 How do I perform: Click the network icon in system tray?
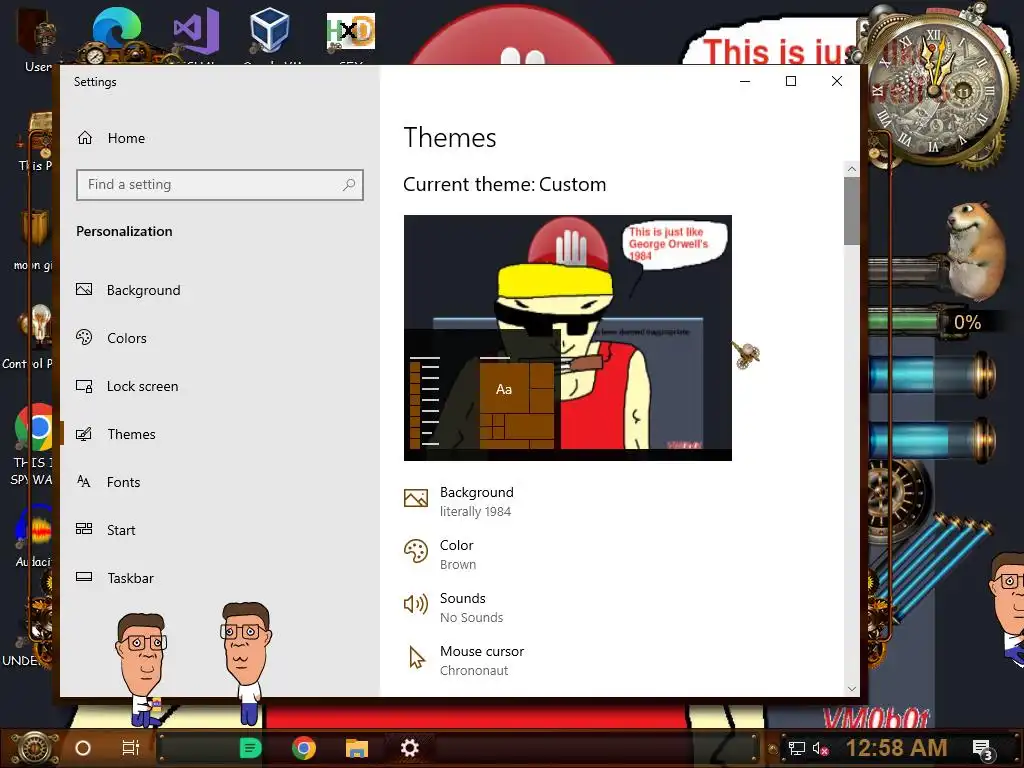coord(796,748)
